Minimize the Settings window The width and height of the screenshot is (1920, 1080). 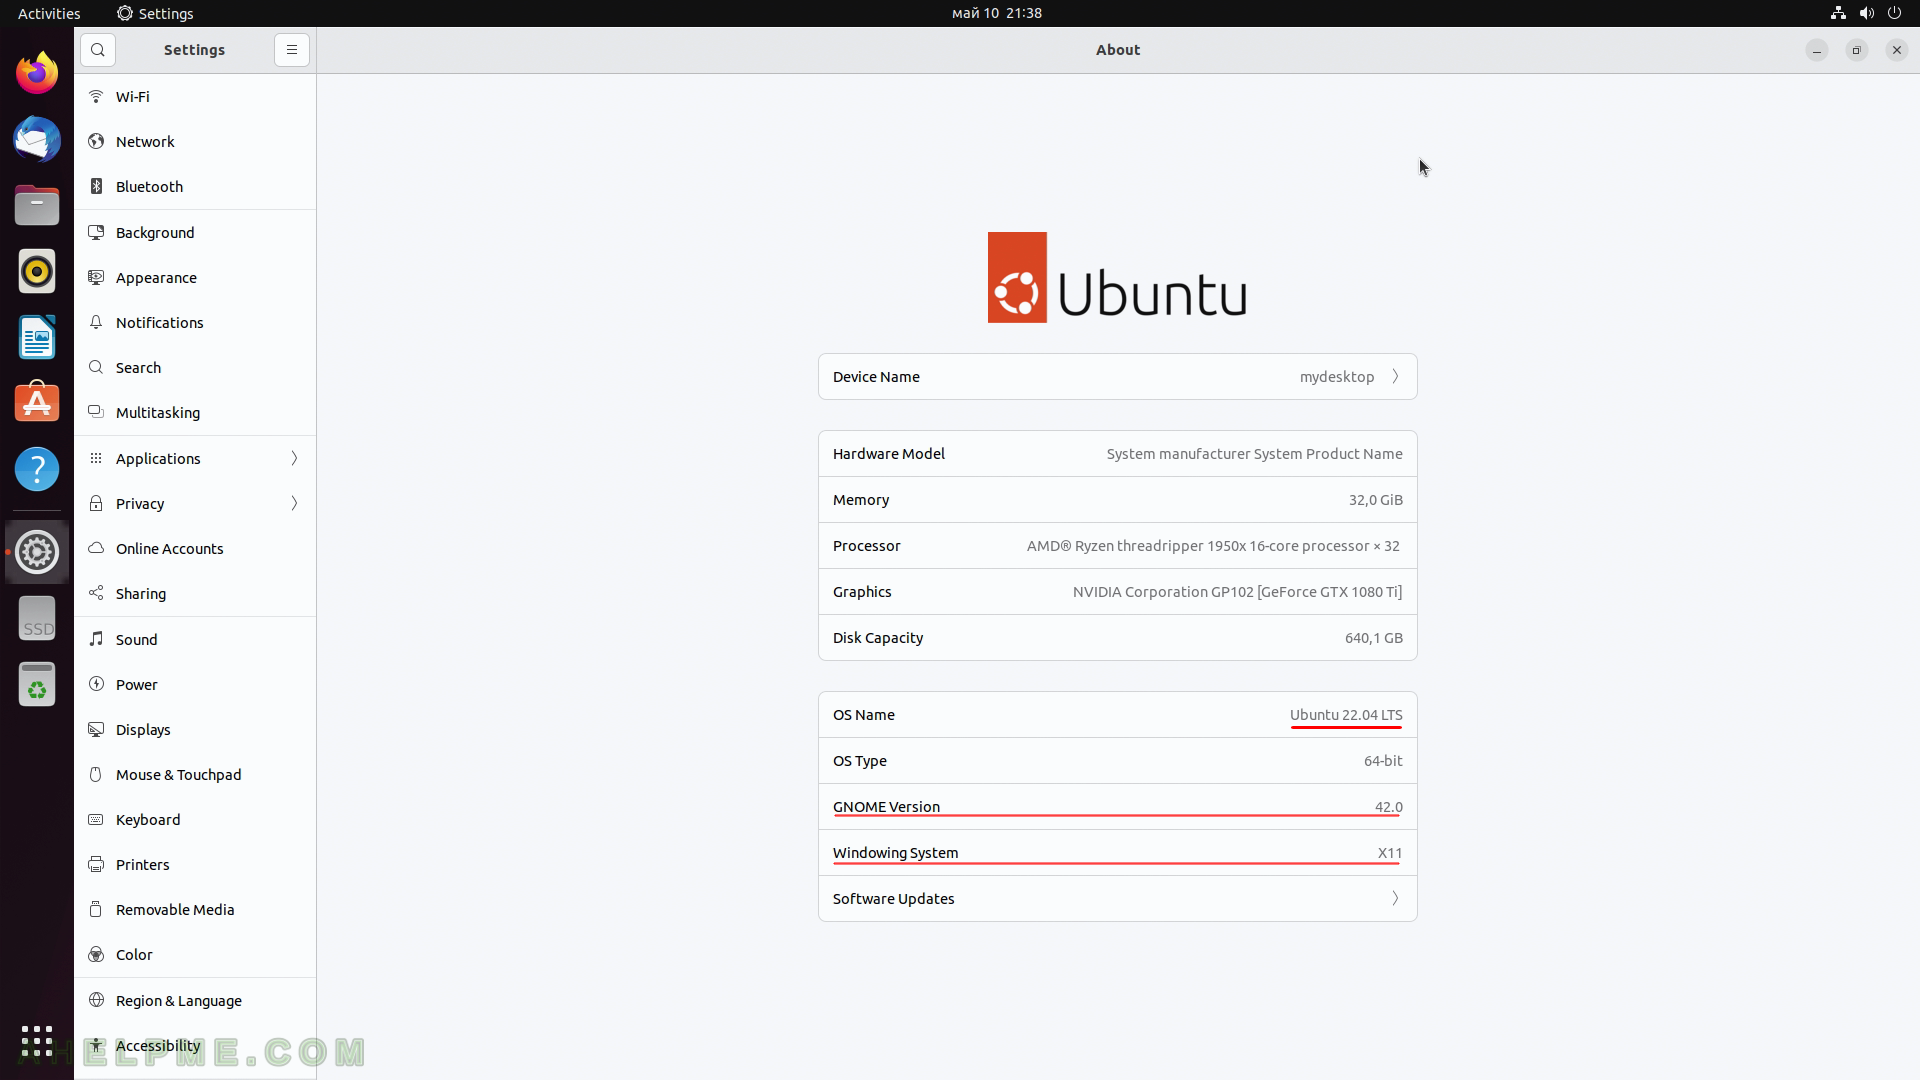click(1817, 50)
